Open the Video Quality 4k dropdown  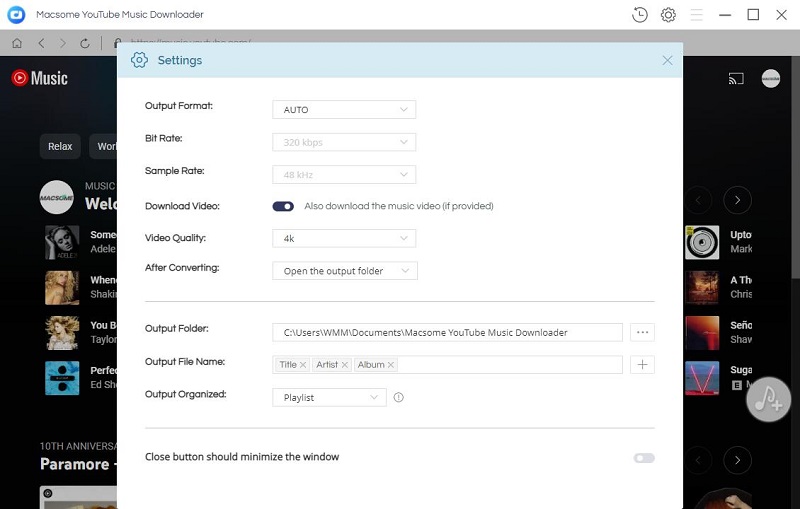click(x=344, y=238)
